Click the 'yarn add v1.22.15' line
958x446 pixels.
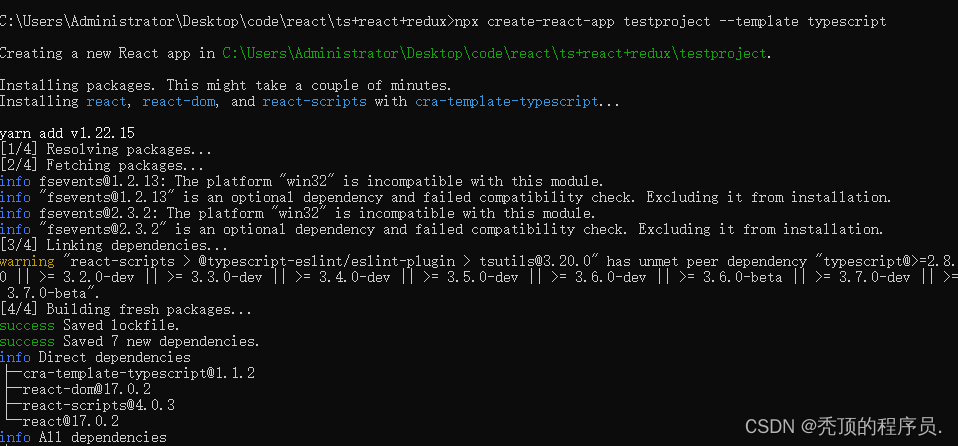[67, 133]
